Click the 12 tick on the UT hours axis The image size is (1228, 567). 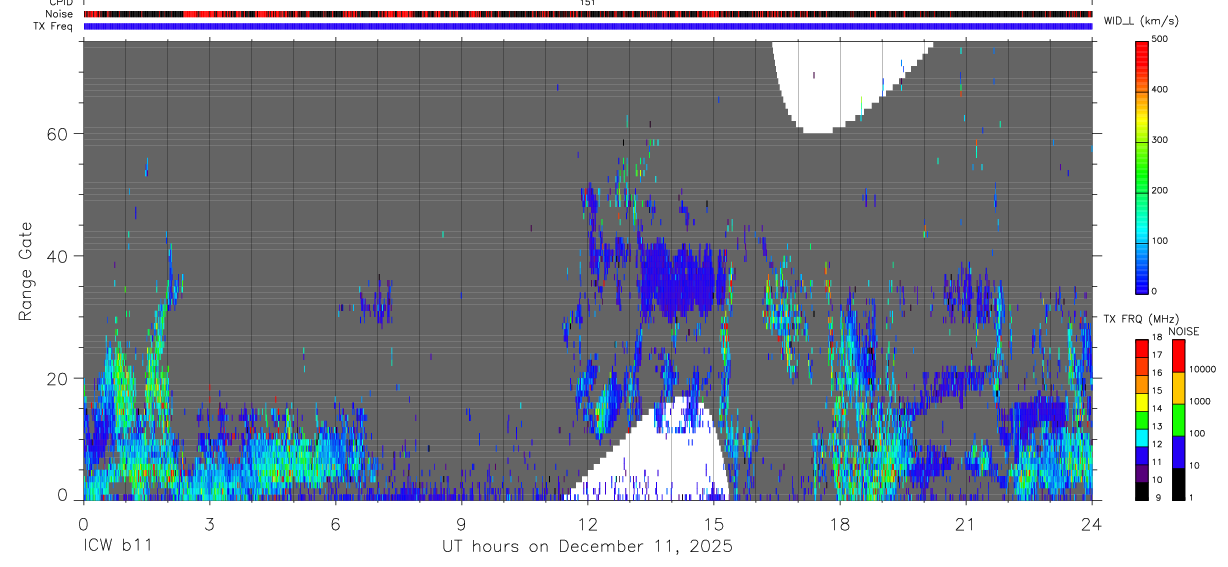click(x=587, y=523)
